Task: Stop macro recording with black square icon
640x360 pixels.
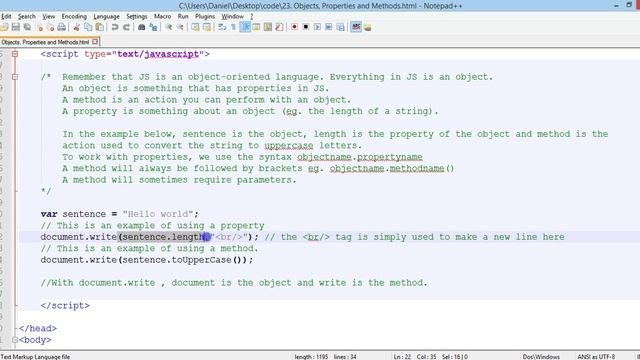Action: (x=305, y=27)
